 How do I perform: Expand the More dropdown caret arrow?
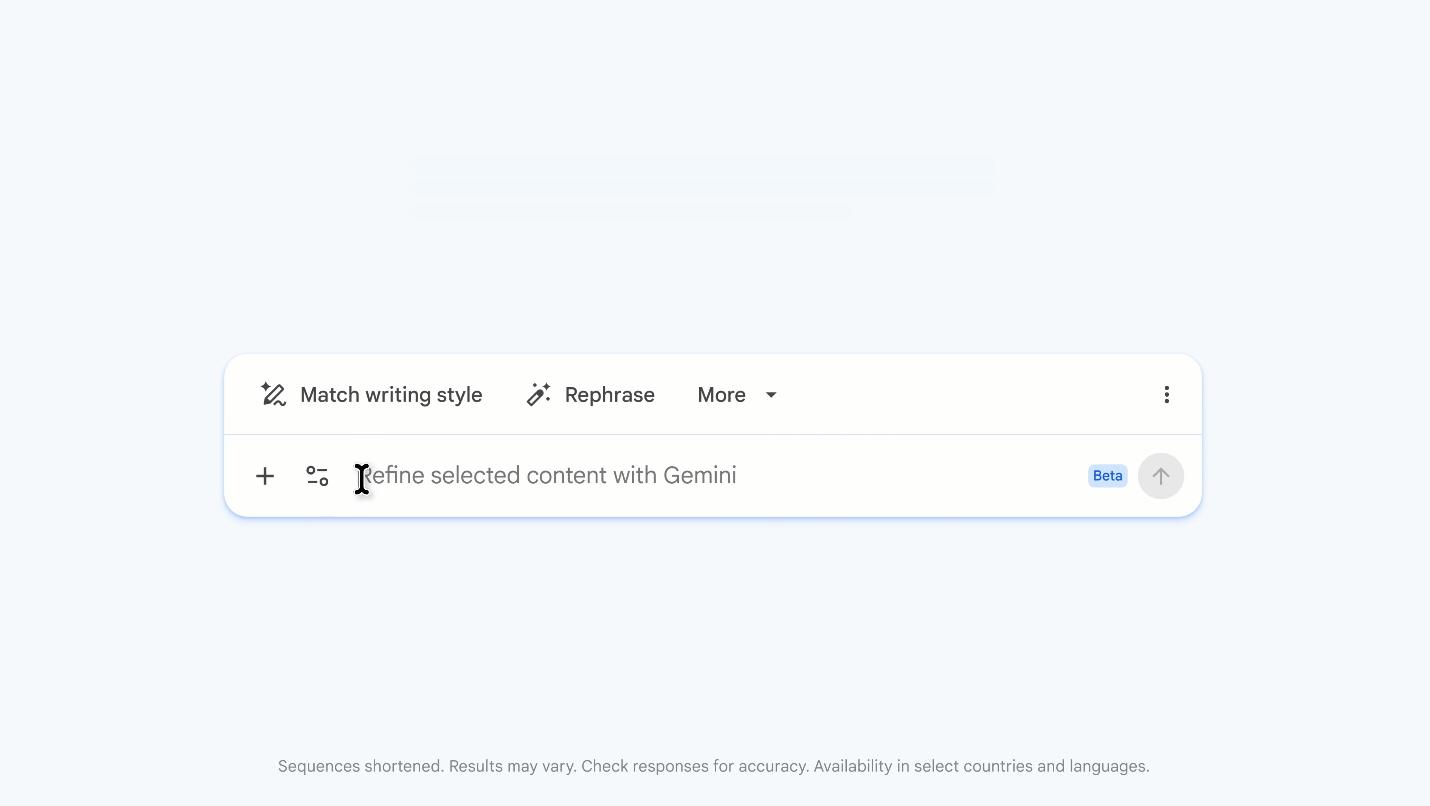tap(771, 395)
